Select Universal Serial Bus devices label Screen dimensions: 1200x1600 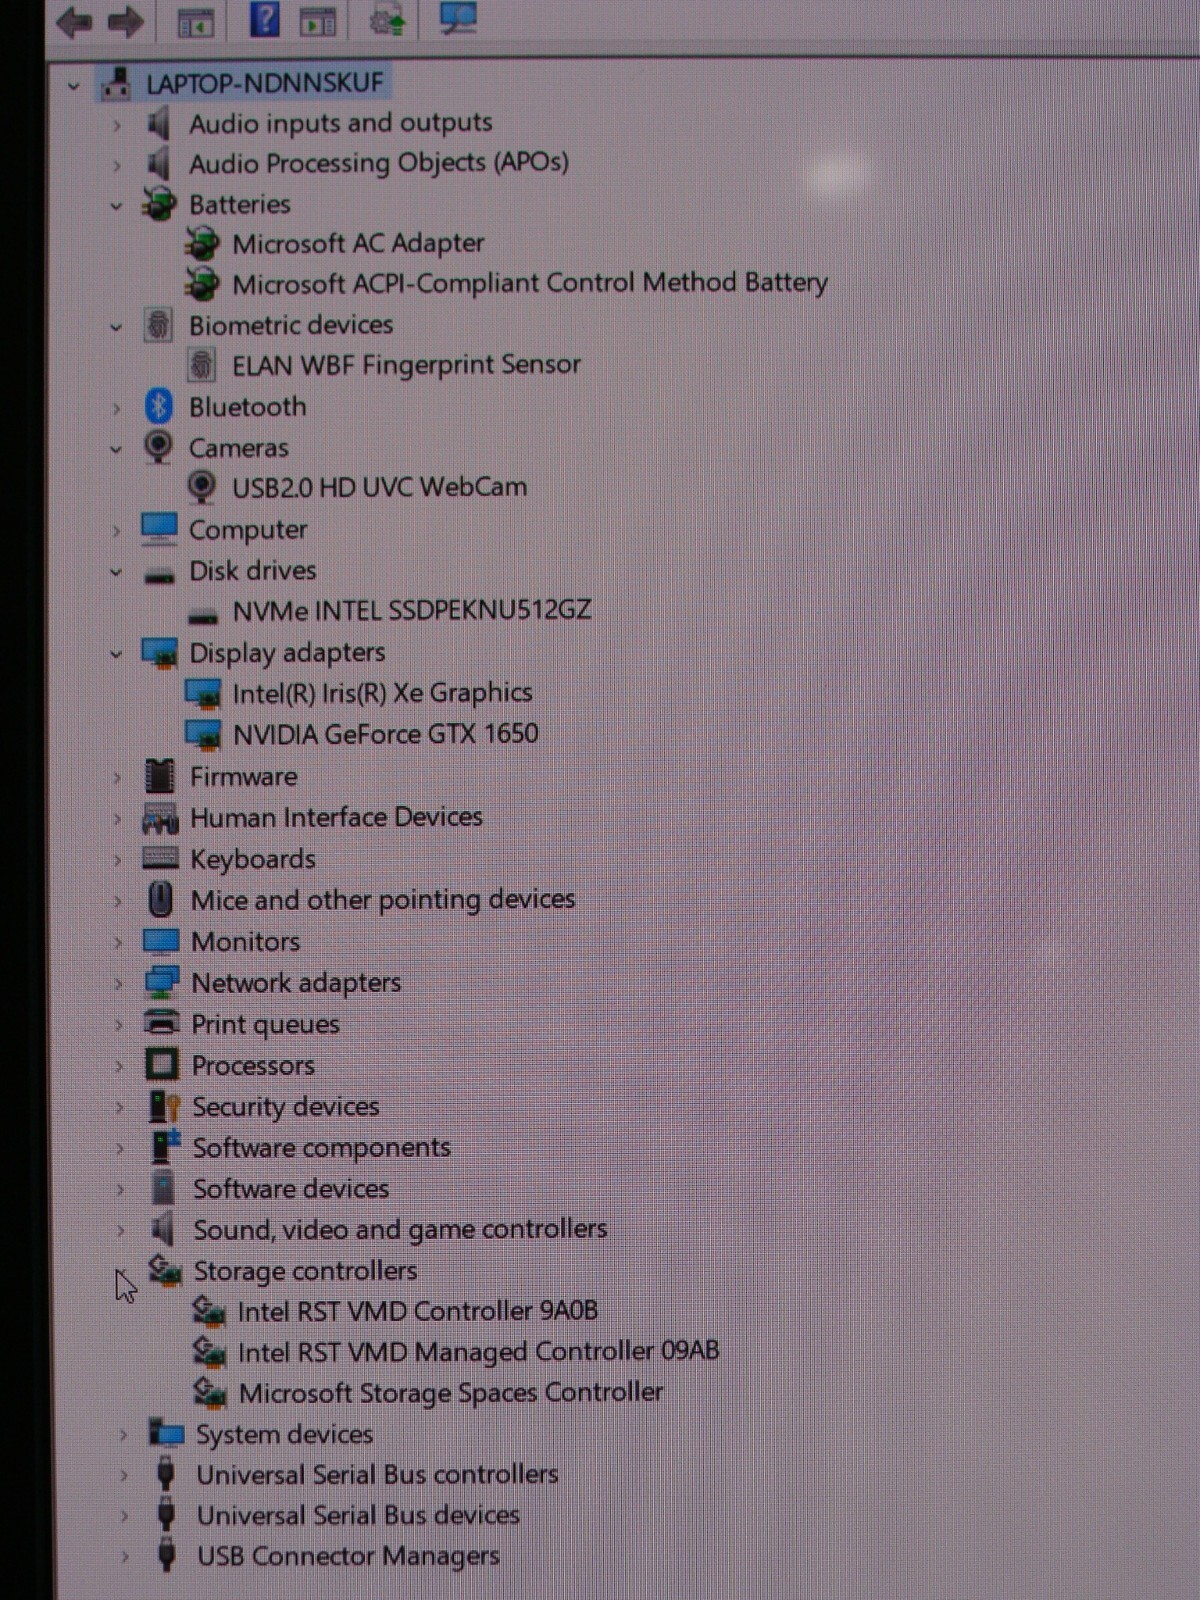[358, 1515]
